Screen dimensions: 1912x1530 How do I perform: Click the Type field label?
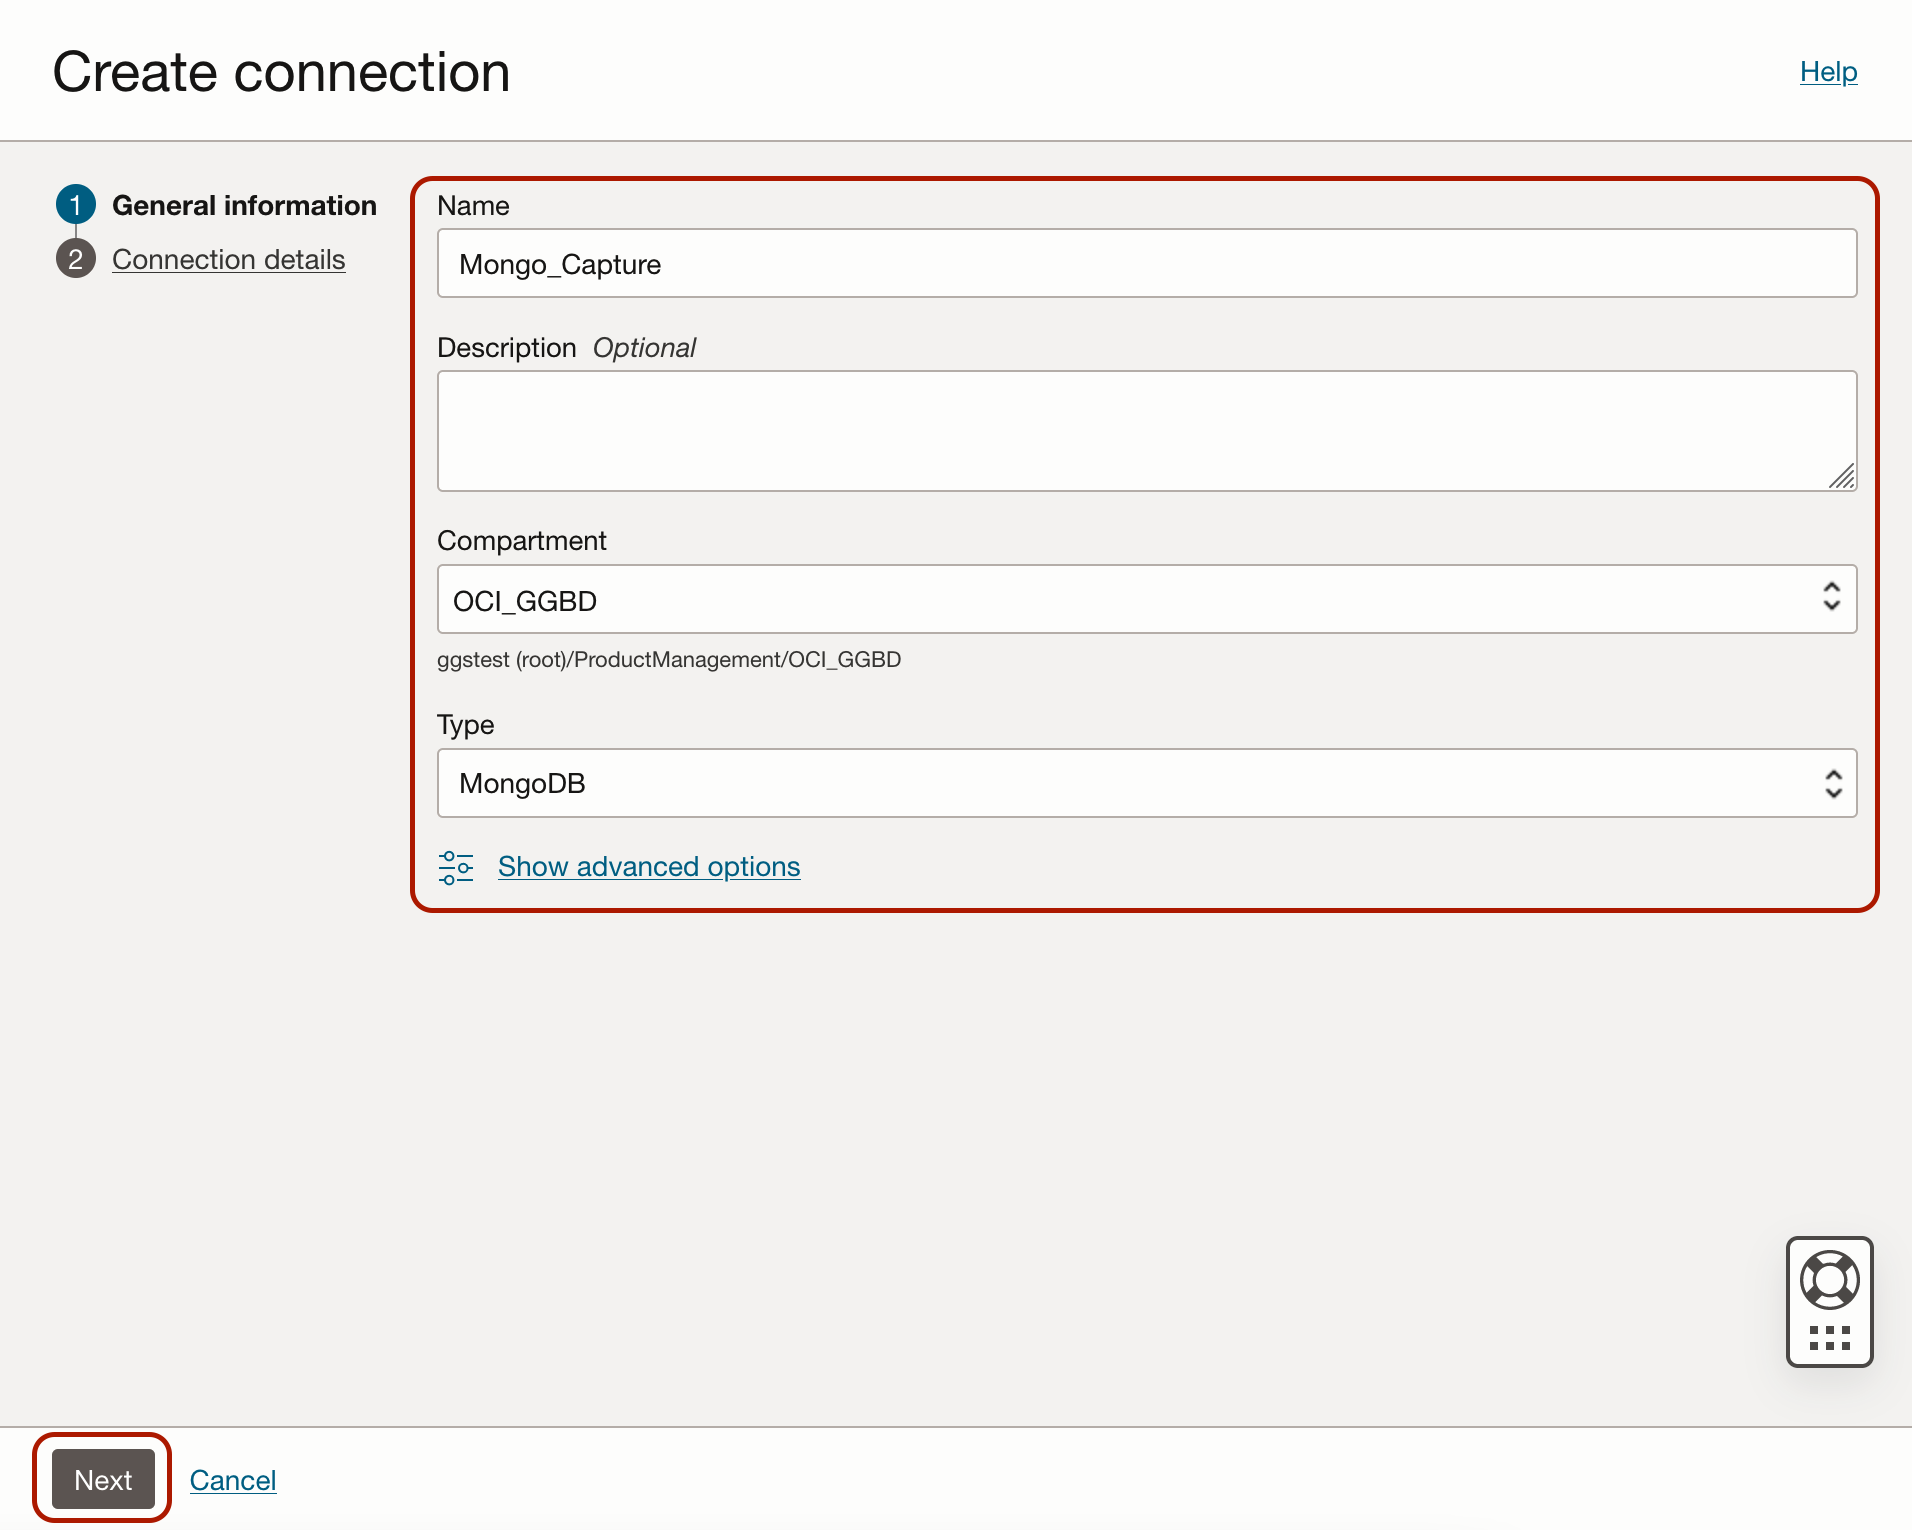465,725
